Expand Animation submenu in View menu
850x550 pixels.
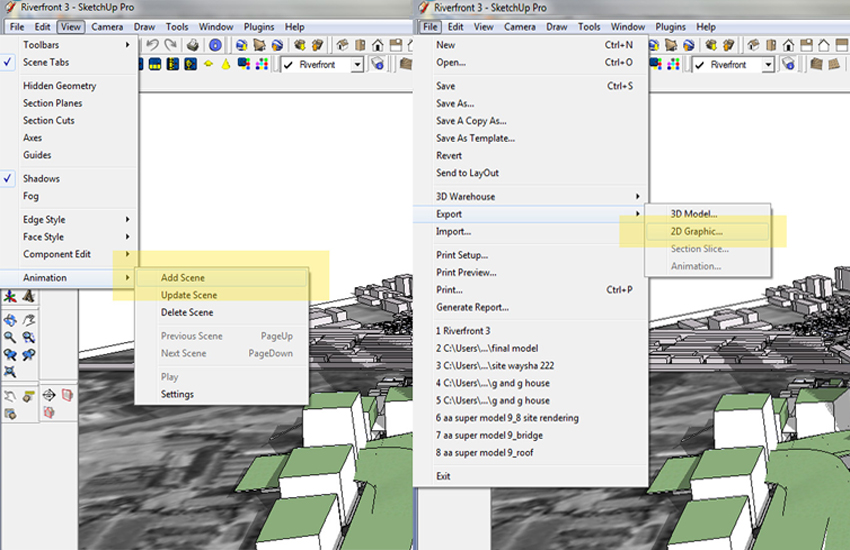click(69, 277)
